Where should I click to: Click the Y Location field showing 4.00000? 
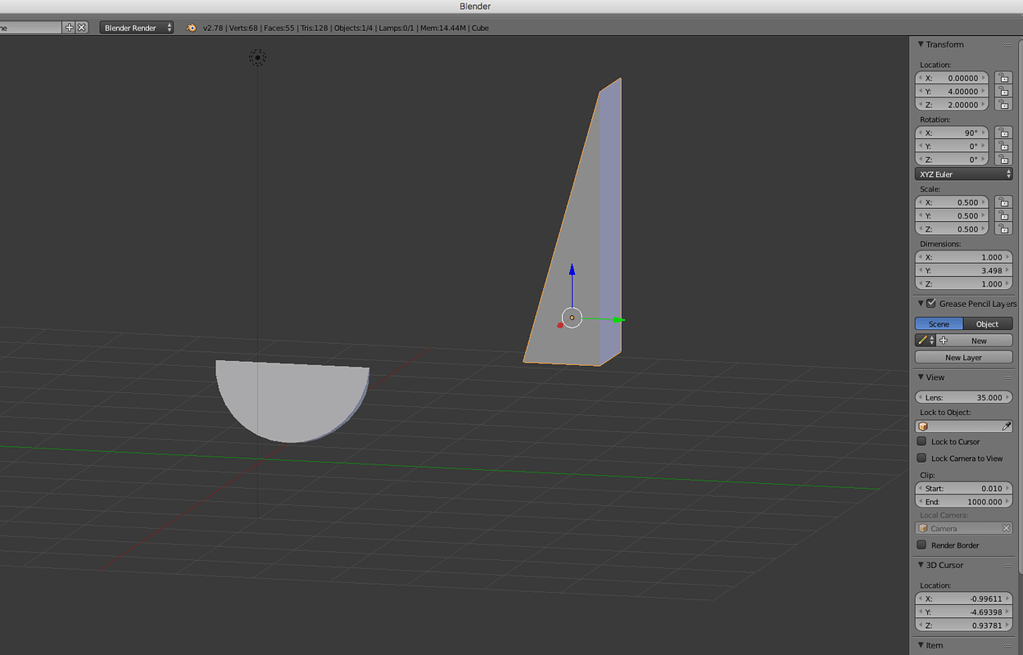coord(960,91)
